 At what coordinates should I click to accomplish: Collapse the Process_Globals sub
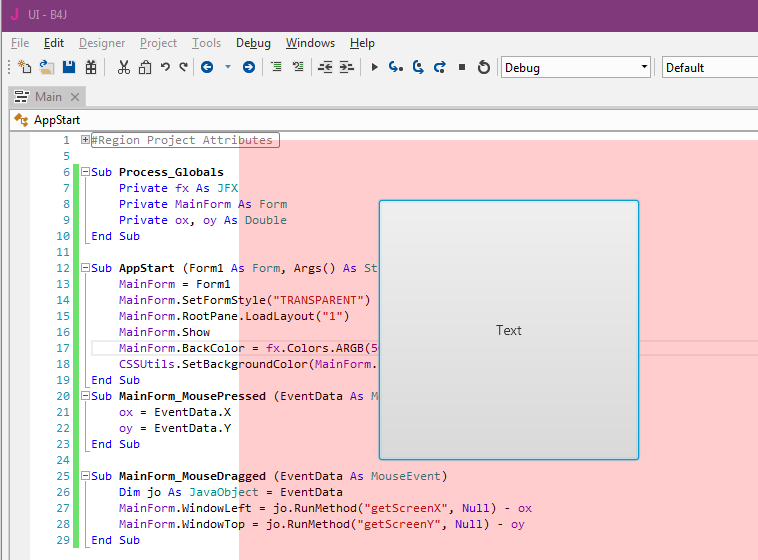(x=86, y=172)
